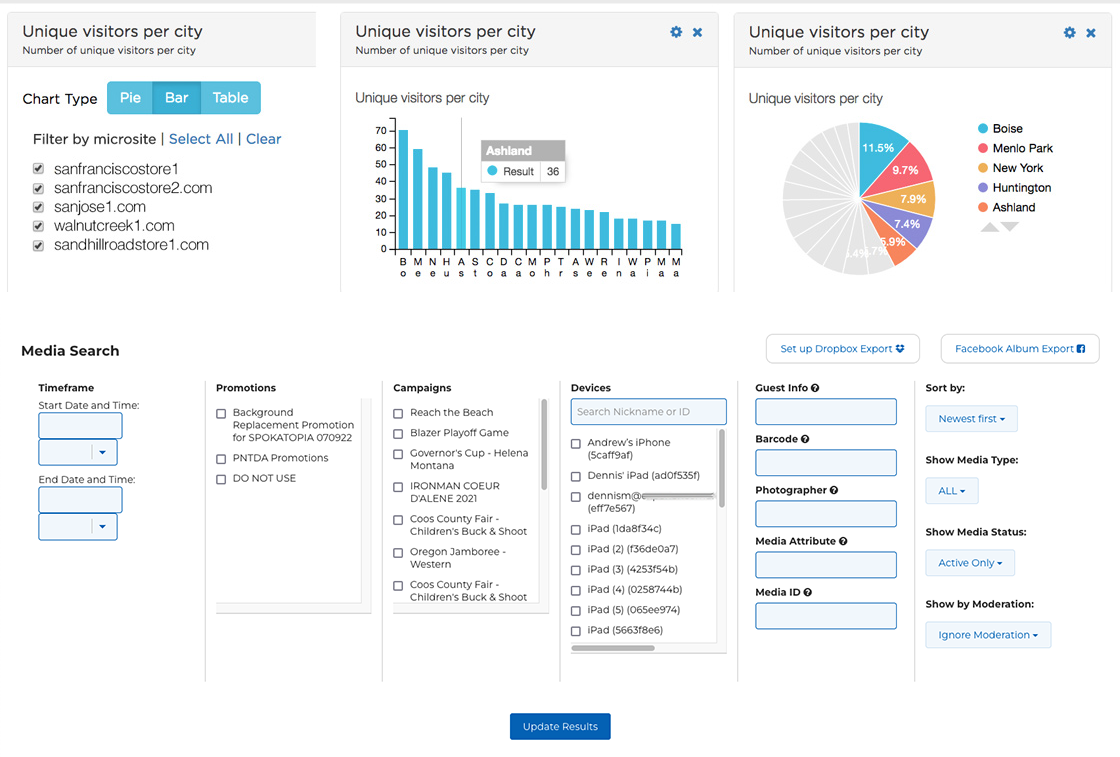This screenshot has height=757, width=1120.
Task: Click the Start Date and Time input
Action: pos(80,426)
